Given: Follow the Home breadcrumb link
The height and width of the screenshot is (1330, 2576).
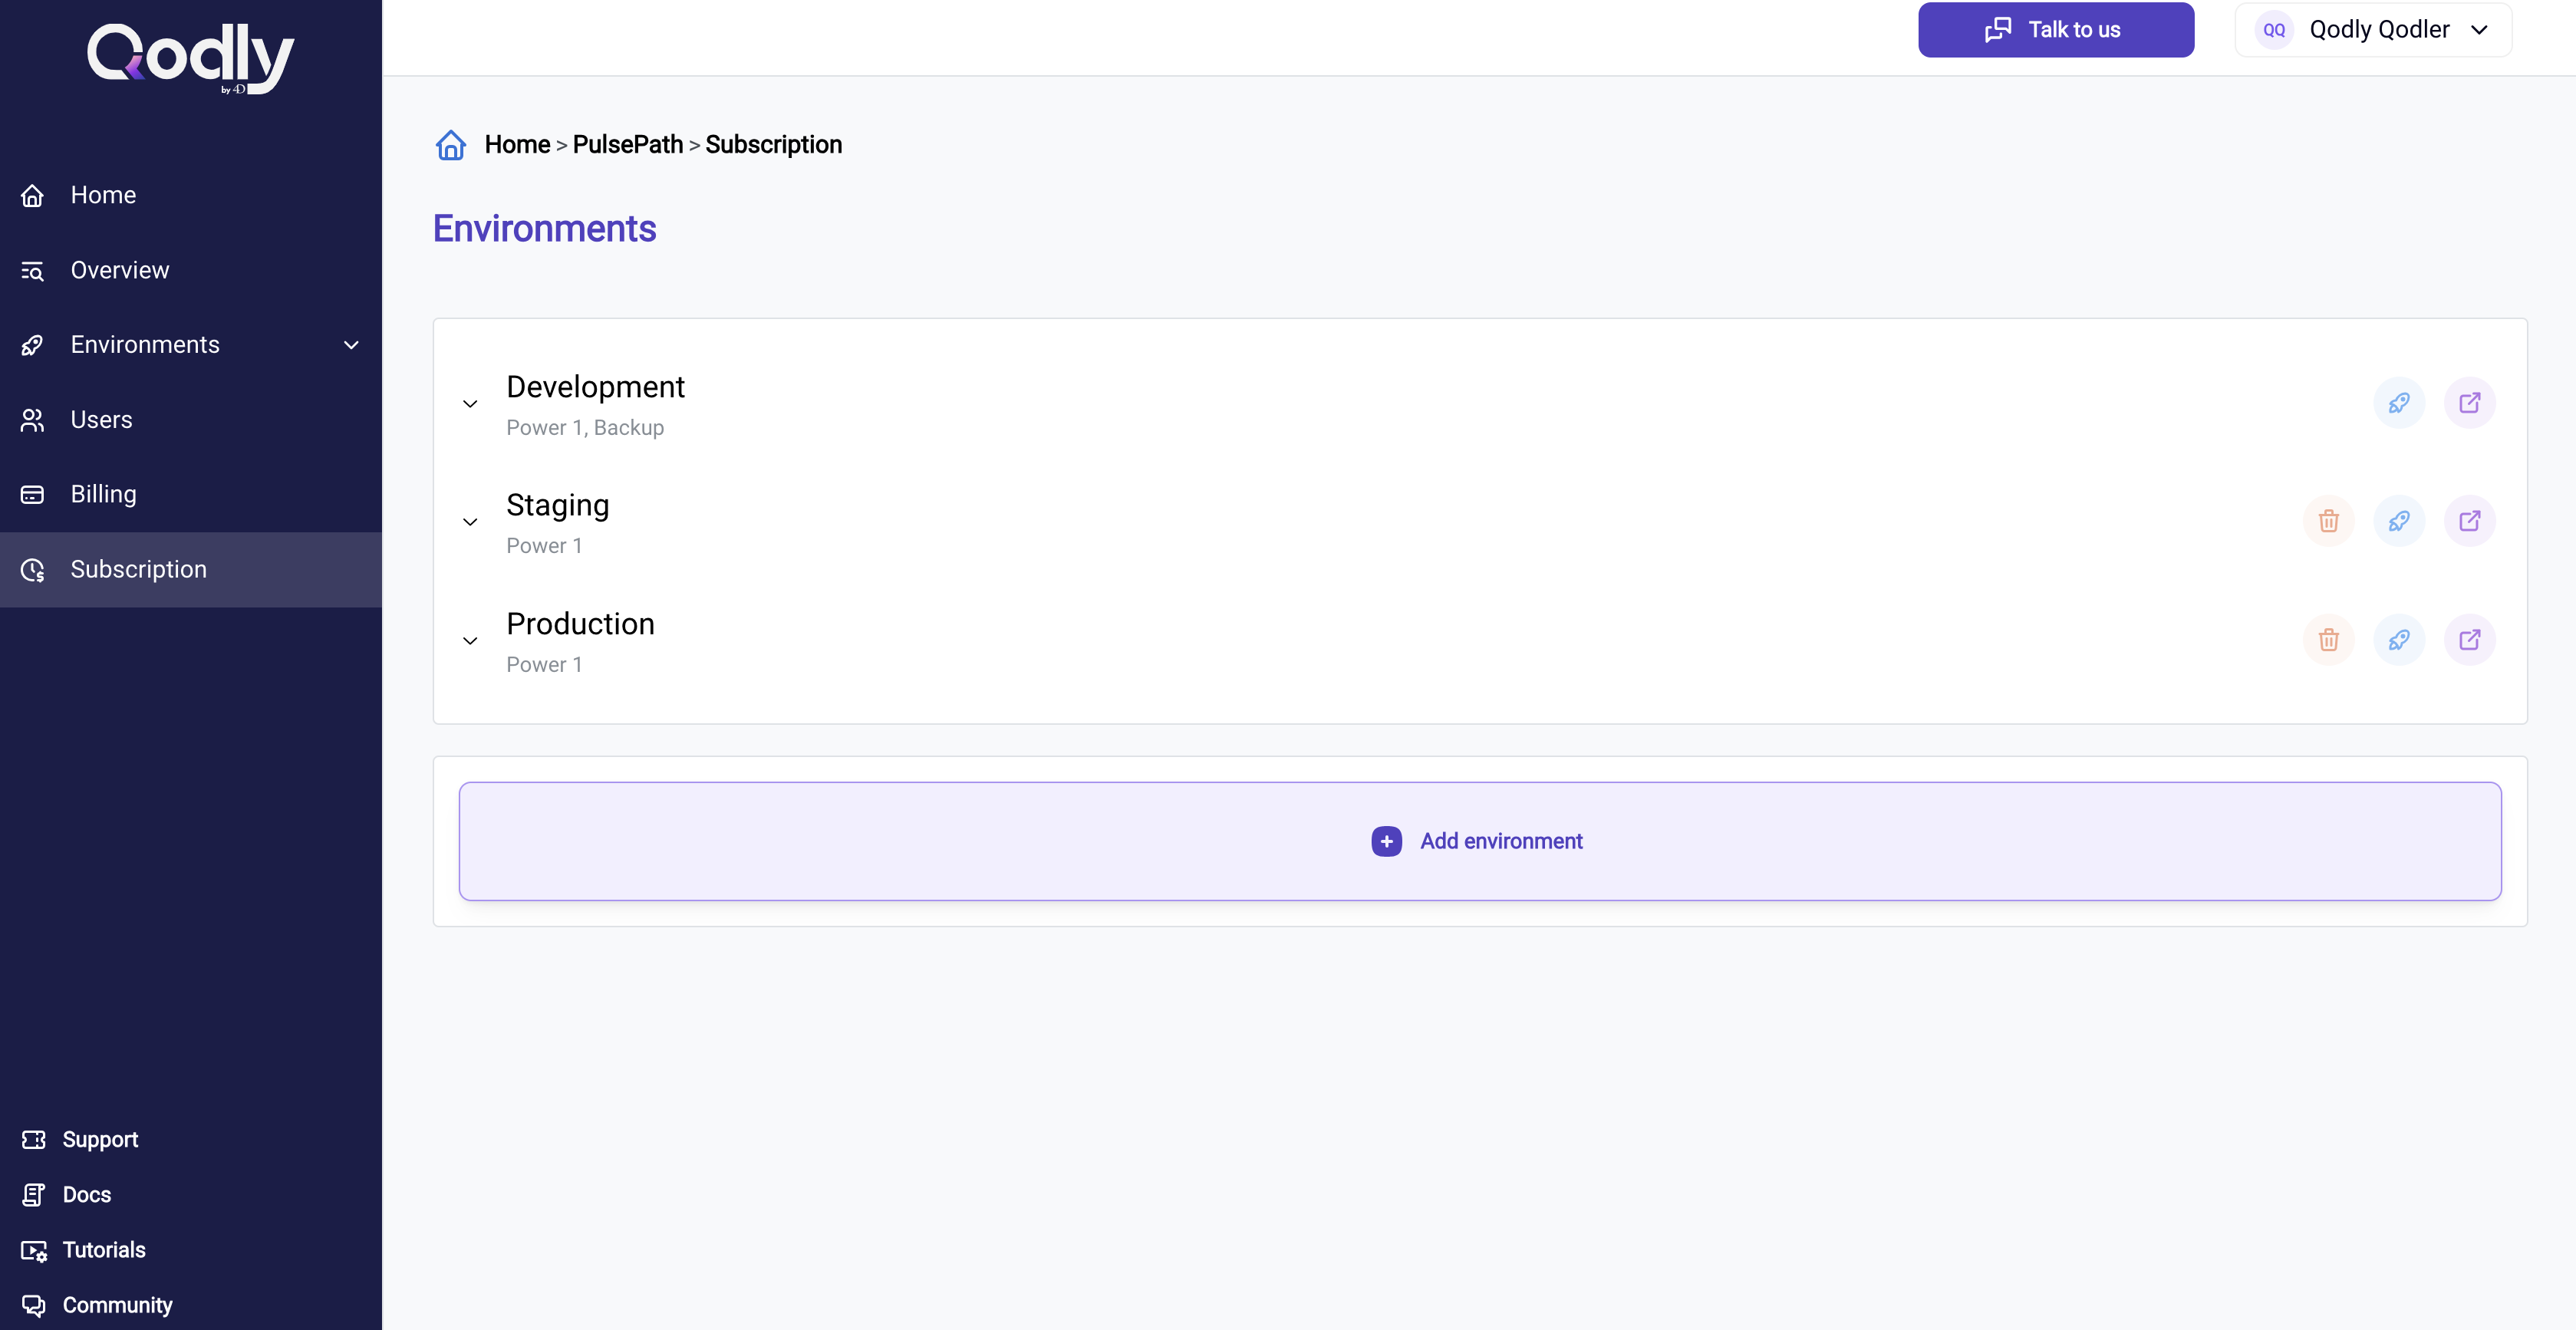Looking at the screenshot, I should pos(517,145).
